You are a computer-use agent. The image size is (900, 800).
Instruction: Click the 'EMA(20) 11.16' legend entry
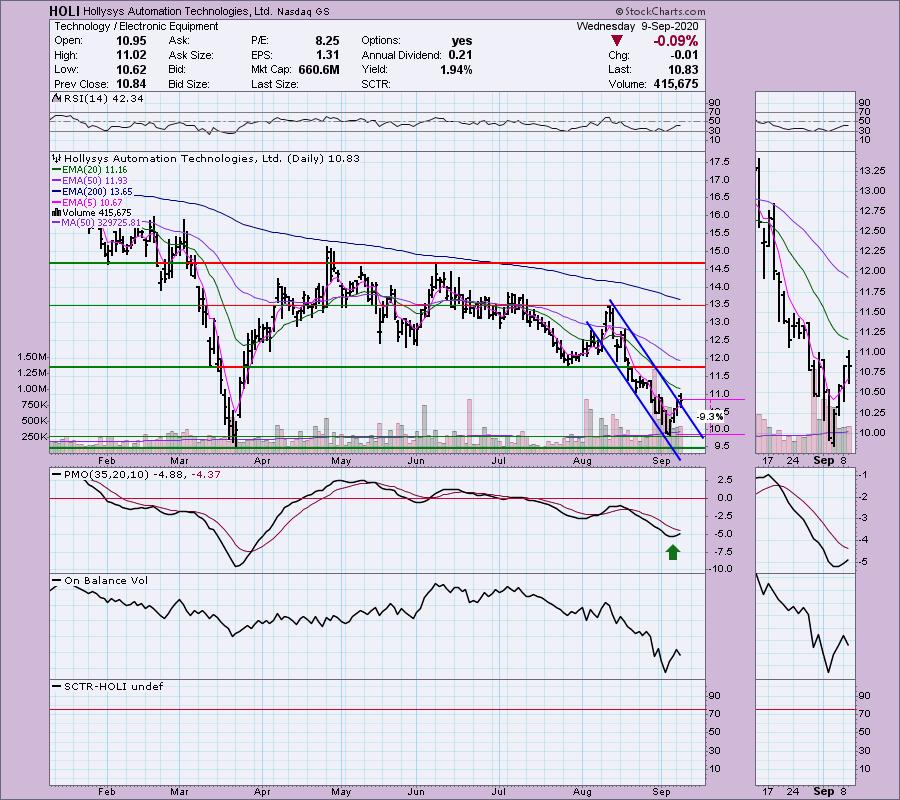coord(94,170)
